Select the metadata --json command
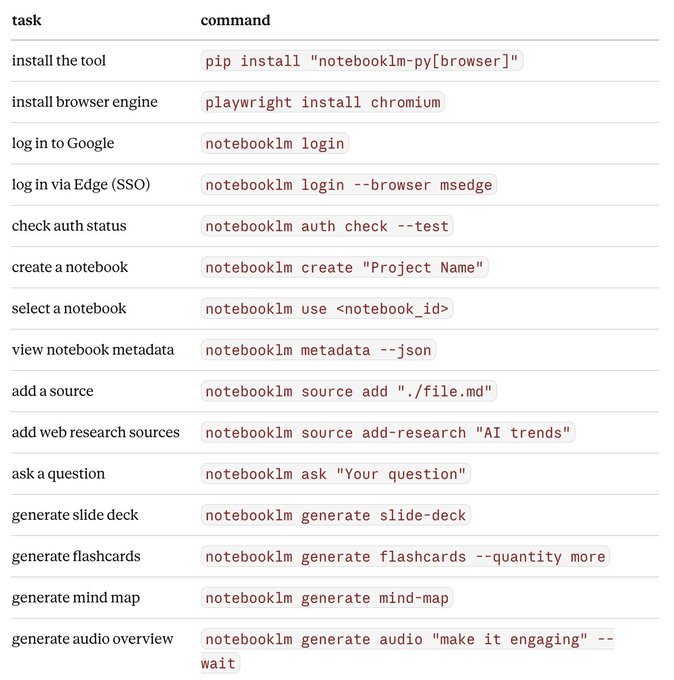The width and height of the screenshot is (674, 680). (x=318, y=350)
